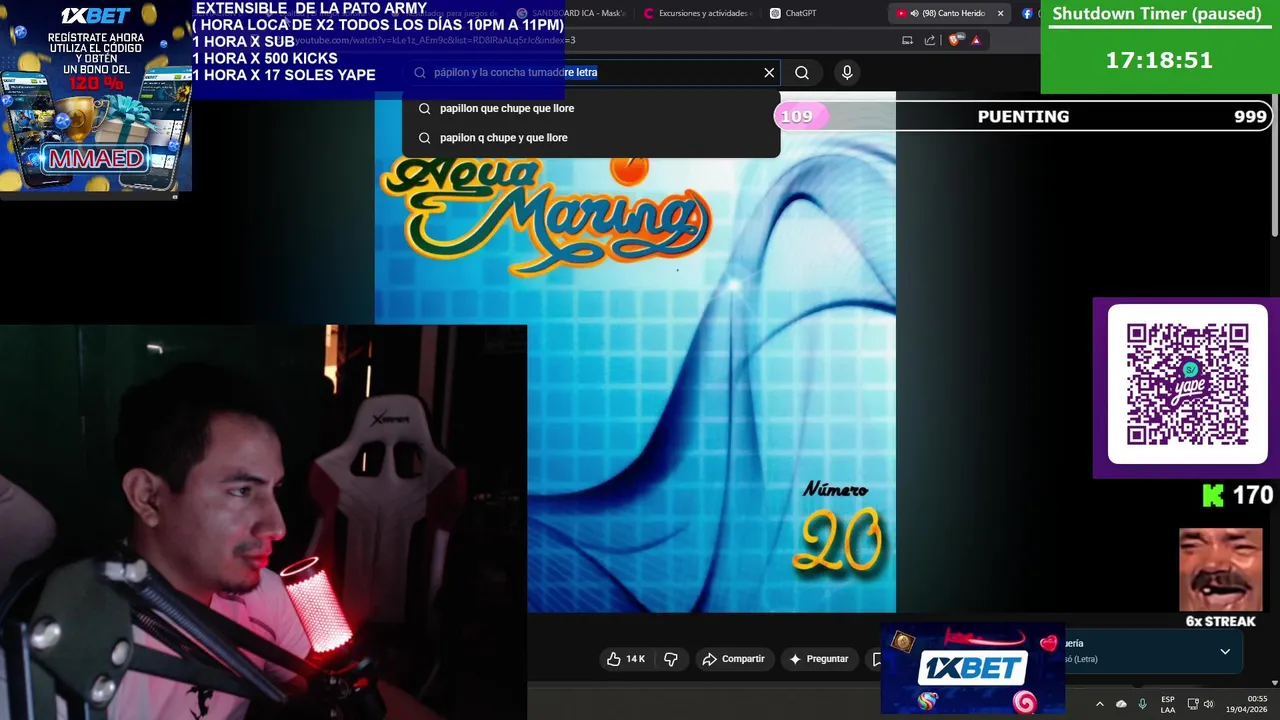Click the Yape QR code
Screen dimensions: 1280x720
point(1187,384)
